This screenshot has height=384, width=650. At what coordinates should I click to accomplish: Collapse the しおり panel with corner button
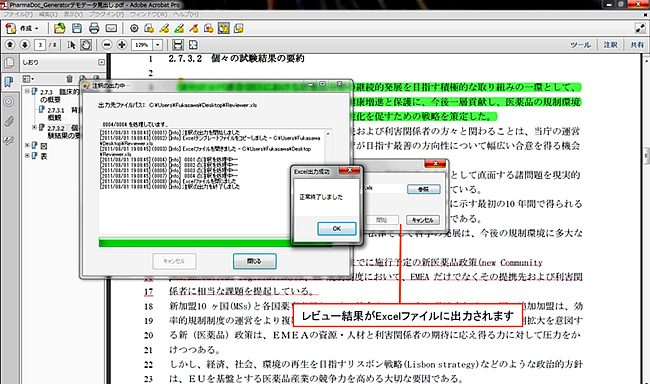pyautogui.click(x=102, y=62)
